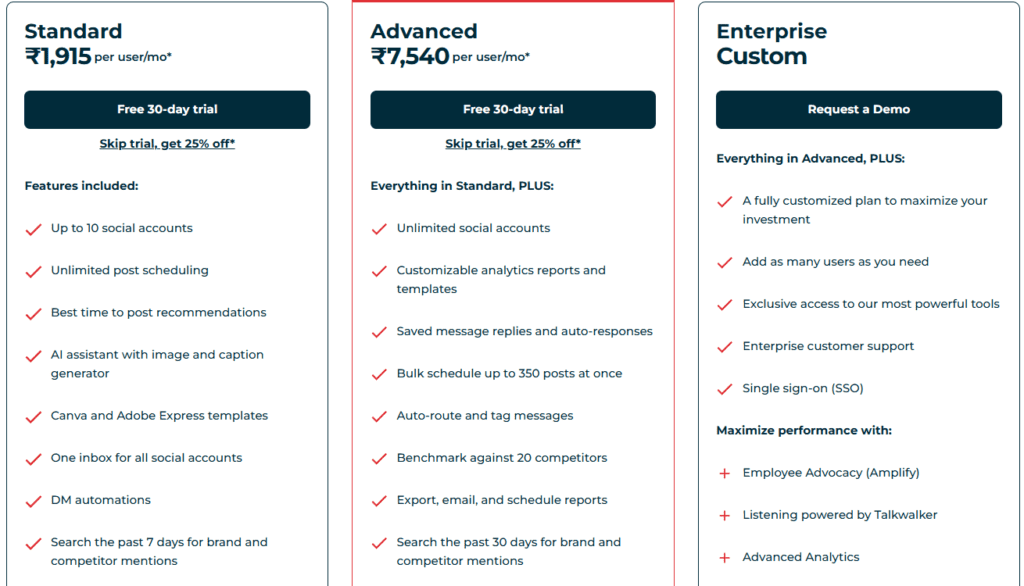
Task: Click the plus icon next to Advanced Analytics
Action: (723, 557)
